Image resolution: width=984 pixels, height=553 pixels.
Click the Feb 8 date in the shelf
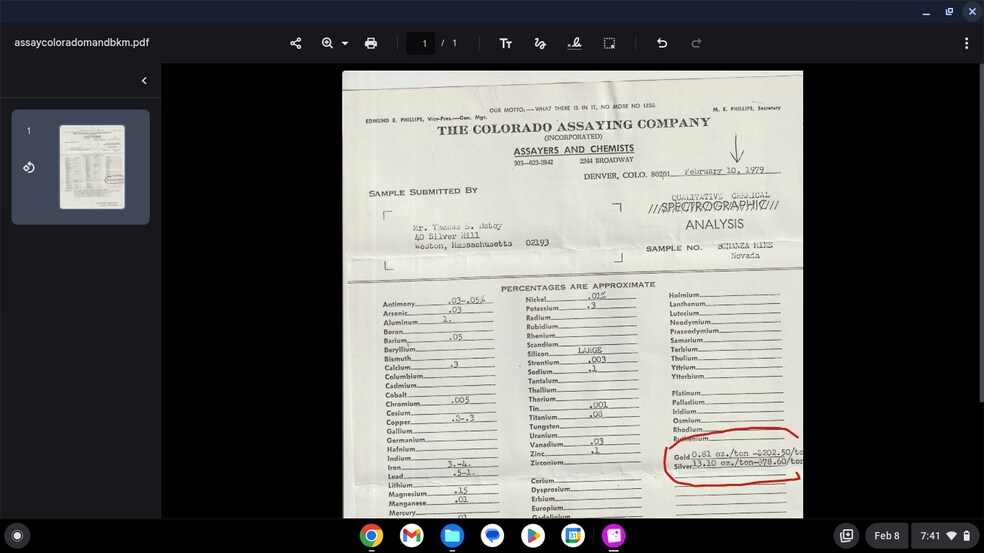click(887, 535)
